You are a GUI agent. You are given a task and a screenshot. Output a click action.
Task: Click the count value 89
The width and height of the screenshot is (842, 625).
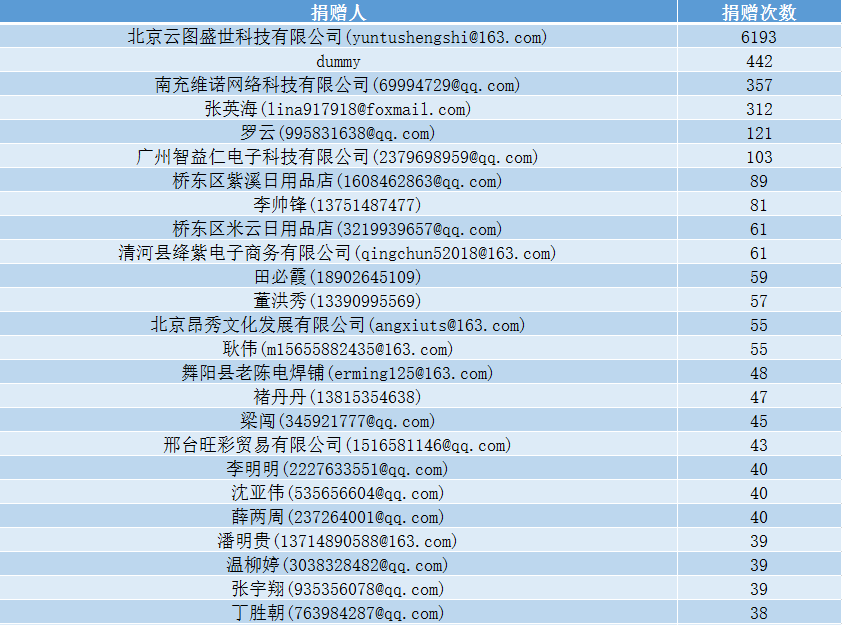(759, 181)
